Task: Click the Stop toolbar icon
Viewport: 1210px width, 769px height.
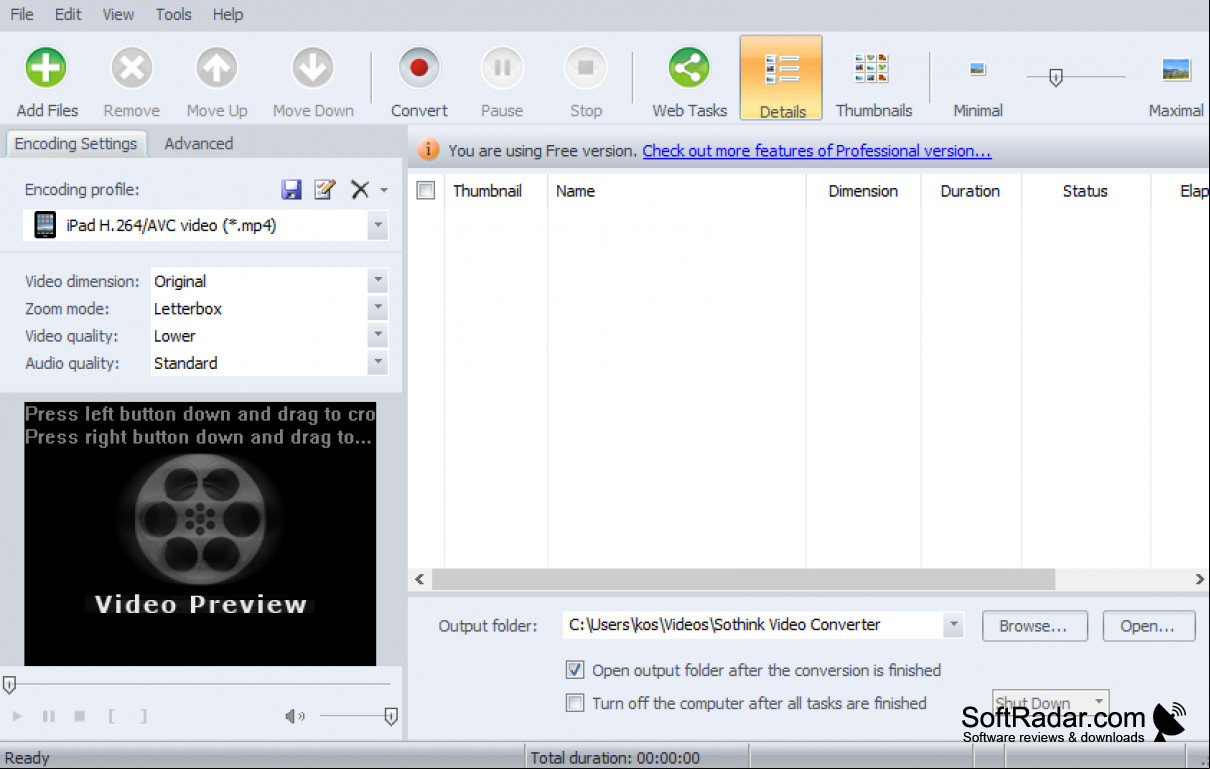Action: click(586, 69)
